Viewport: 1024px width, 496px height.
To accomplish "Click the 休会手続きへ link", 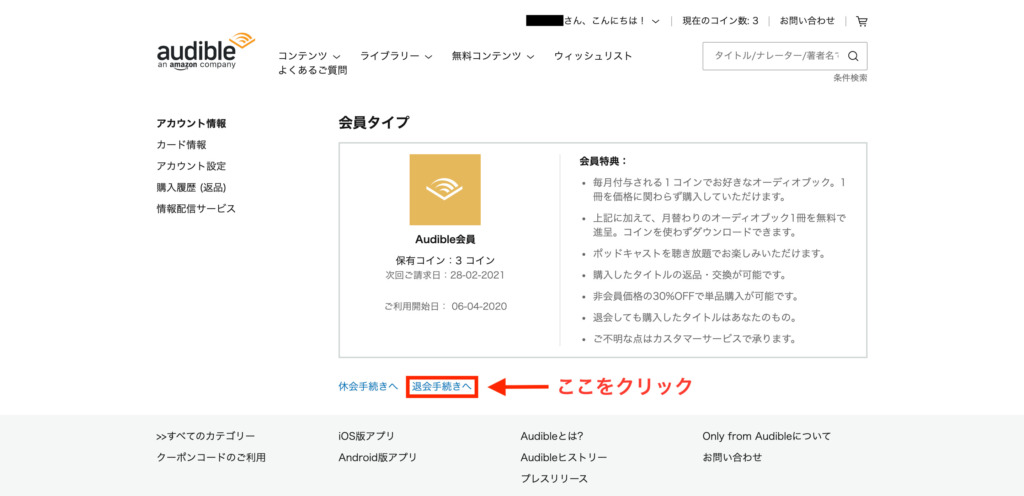I will pyautogui.click(x=368, y=386).
